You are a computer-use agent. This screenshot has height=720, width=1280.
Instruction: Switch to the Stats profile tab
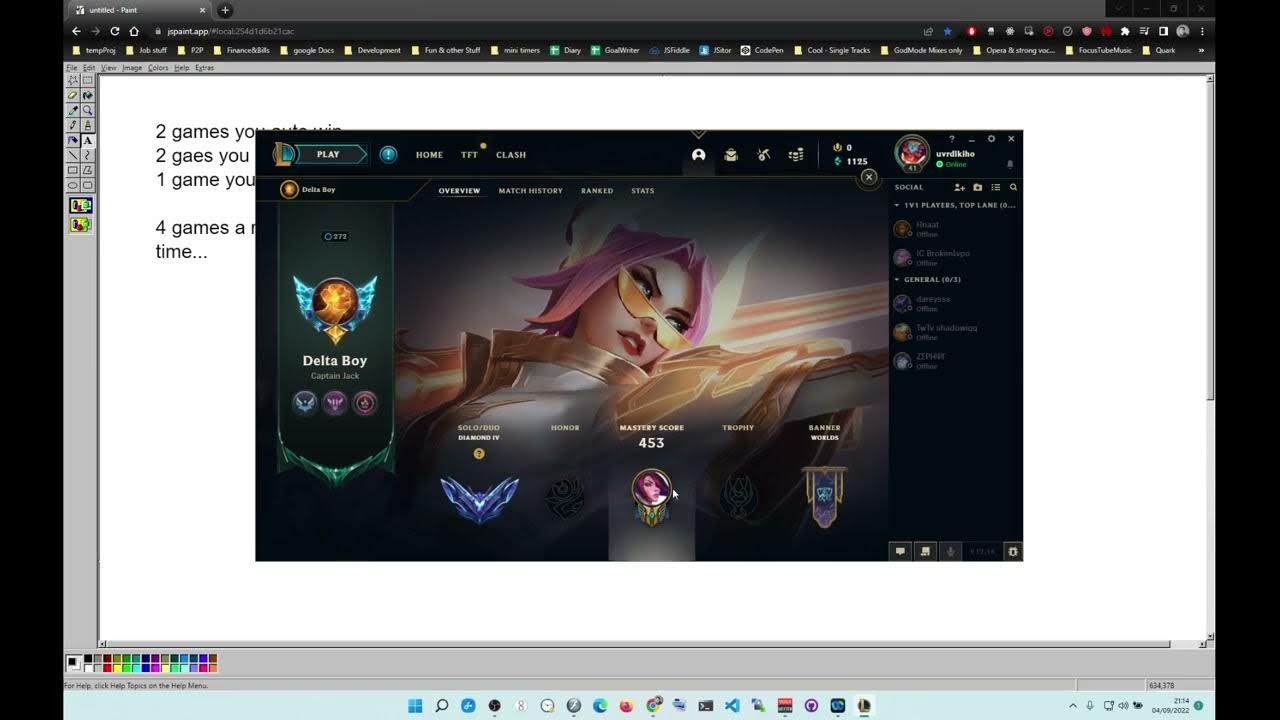[x=643, y=190]
